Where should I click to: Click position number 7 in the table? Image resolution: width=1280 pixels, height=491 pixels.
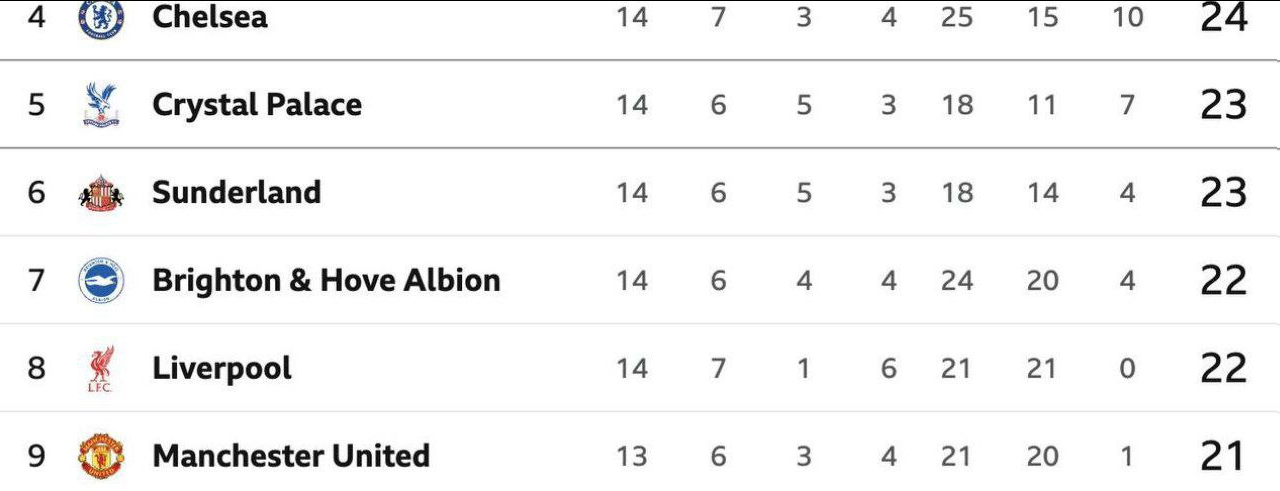click(x=37, y=281)
